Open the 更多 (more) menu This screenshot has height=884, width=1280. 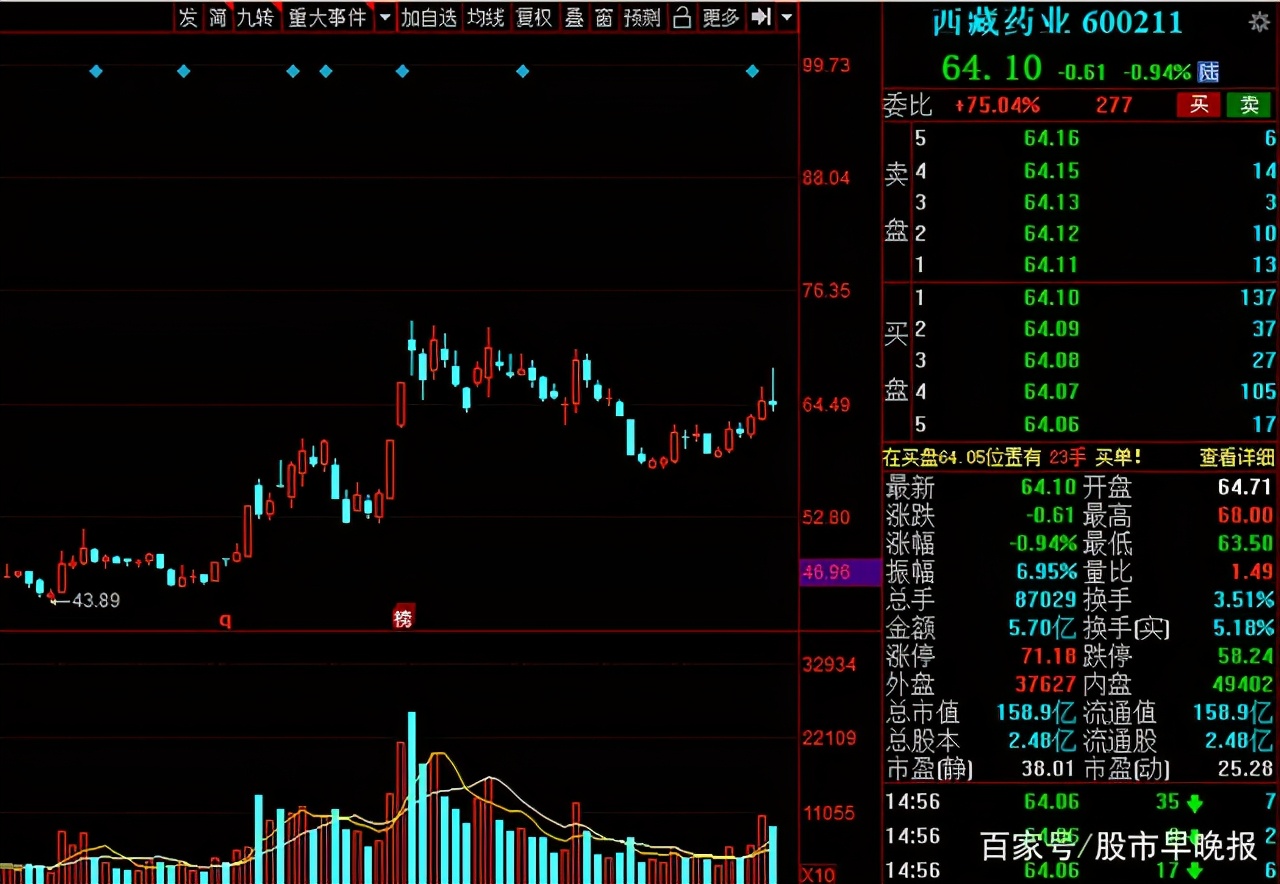[720, 17]
